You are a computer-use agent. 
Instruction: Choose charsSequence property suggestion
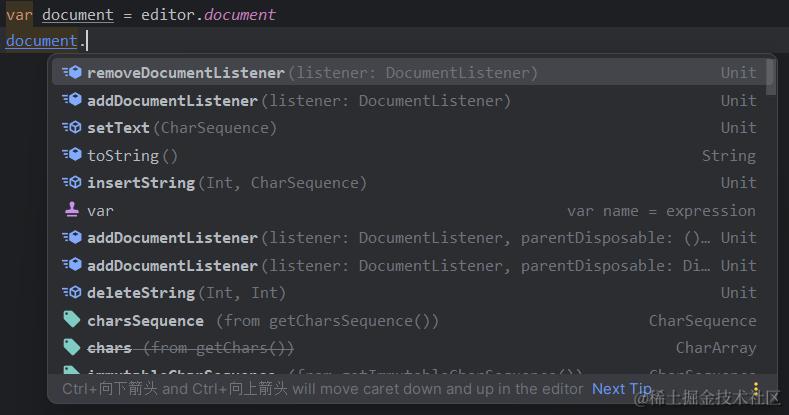click(x=409, y=320)
